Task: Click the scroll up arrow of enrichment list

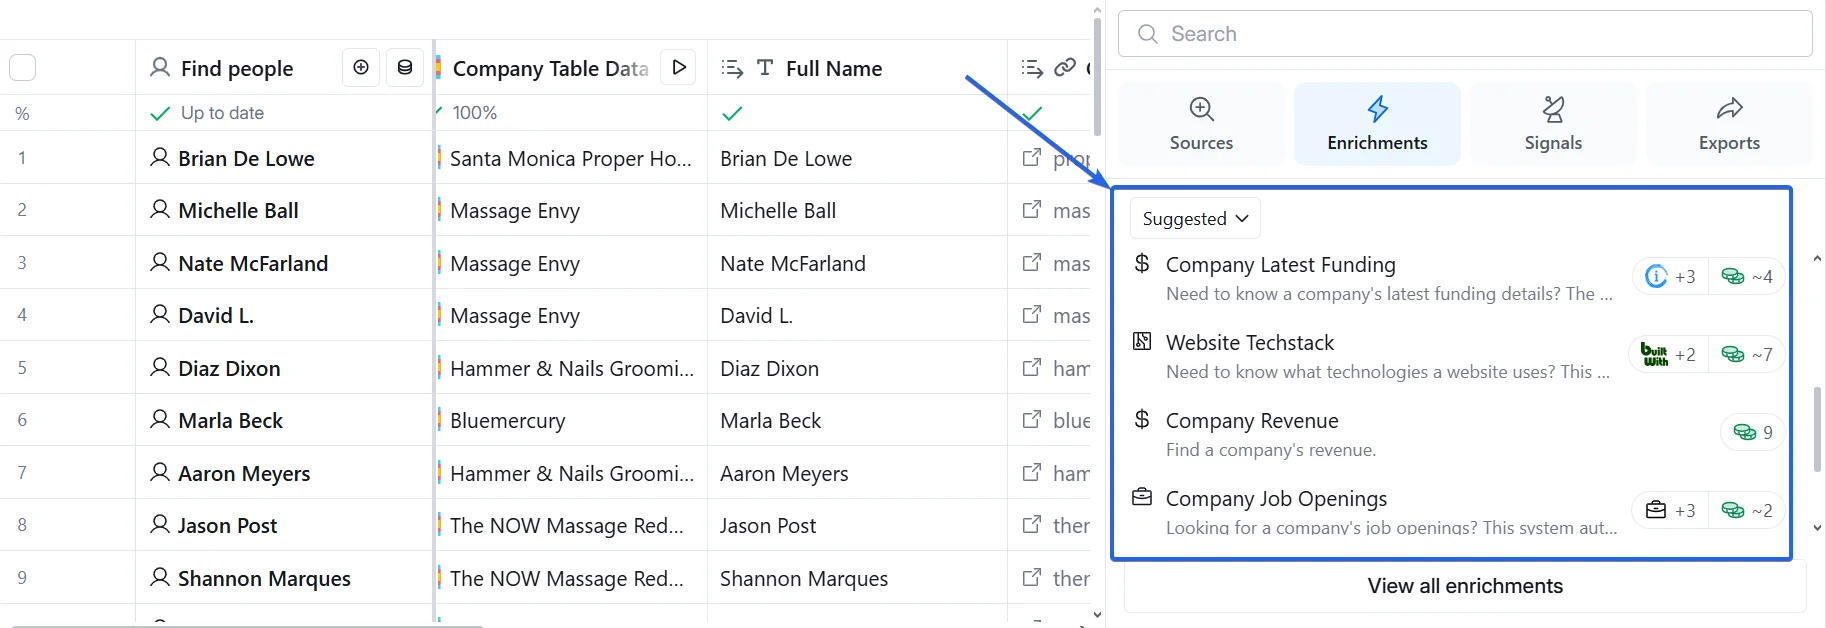Action: click(1817, 259)
